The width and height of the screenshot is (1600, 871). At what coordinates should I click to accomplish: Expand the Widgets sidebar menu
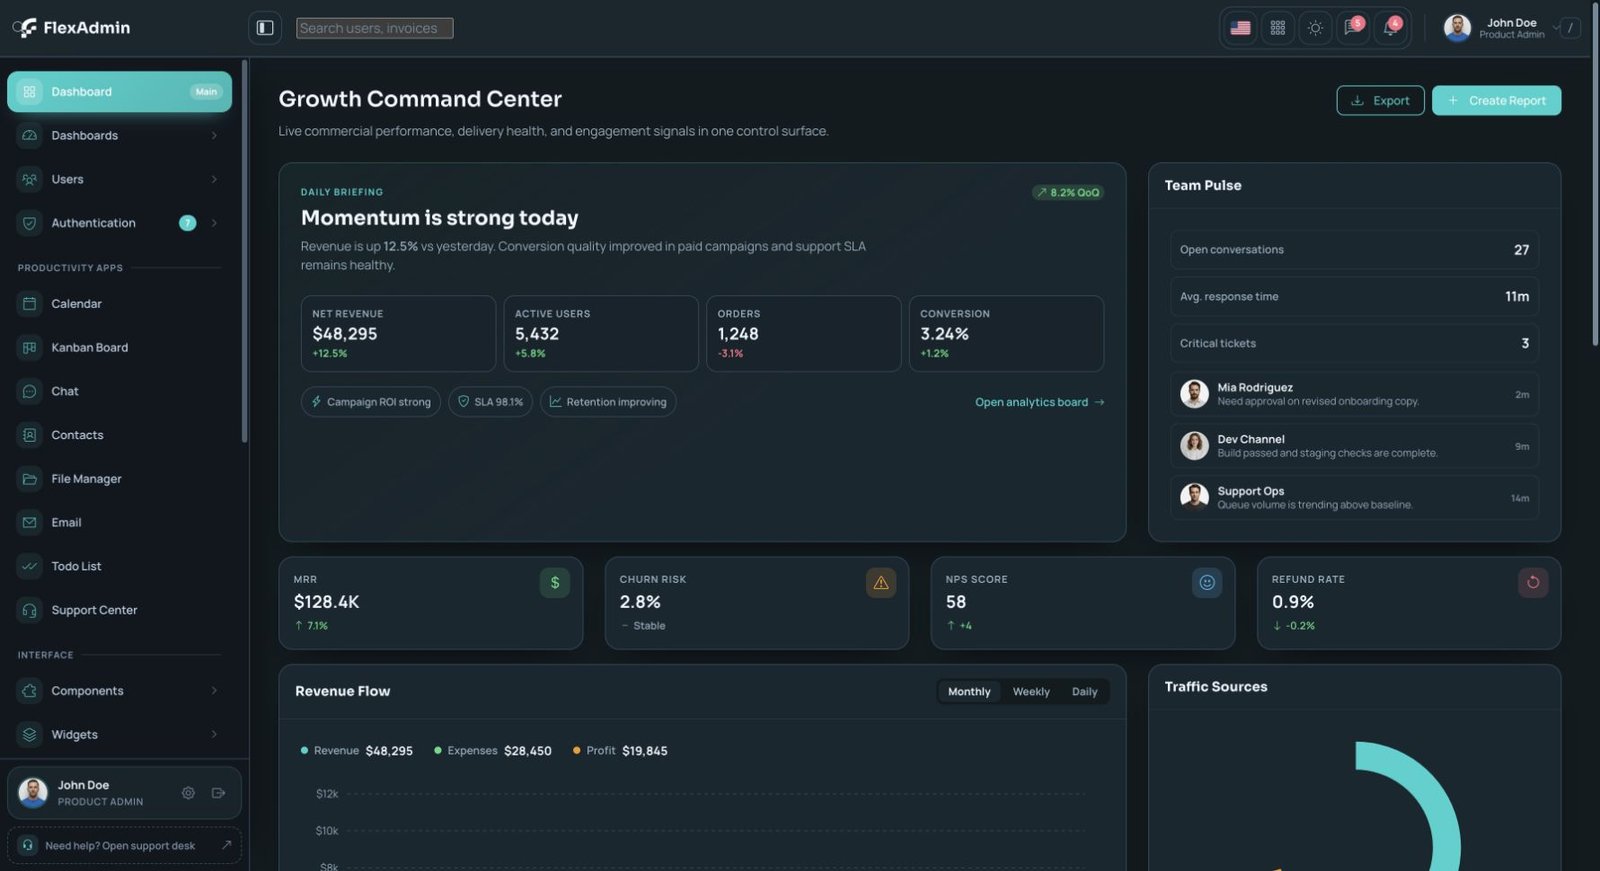pos(119,735)
